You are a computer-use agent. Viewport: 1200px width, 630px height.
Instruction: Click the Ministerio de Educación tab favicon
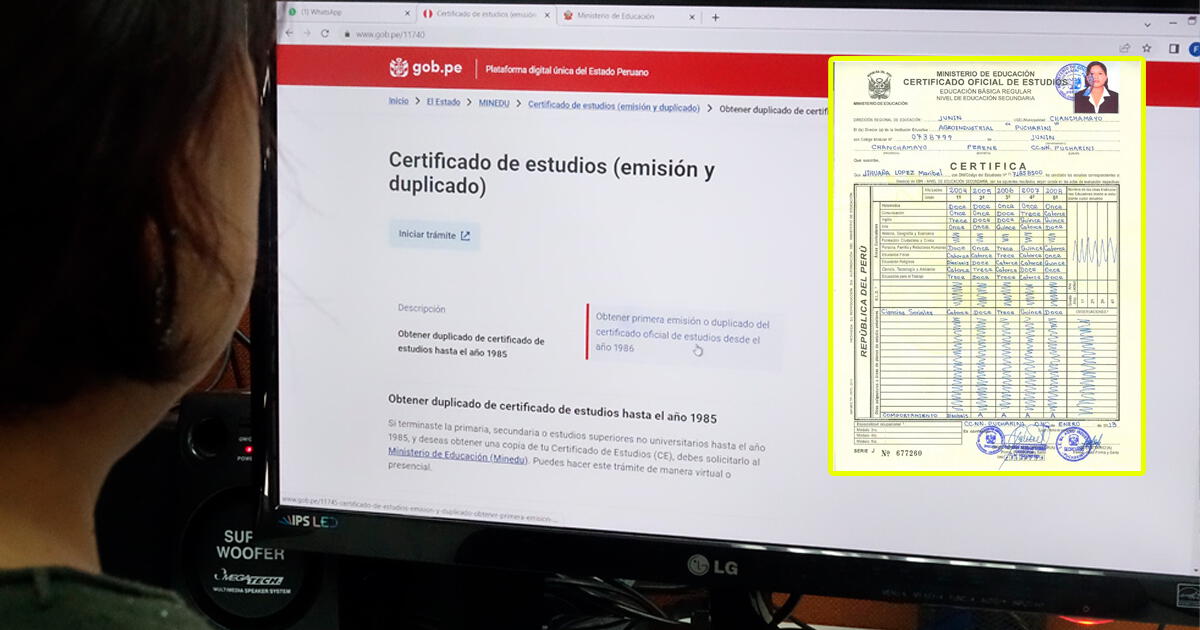pos(569,15)
